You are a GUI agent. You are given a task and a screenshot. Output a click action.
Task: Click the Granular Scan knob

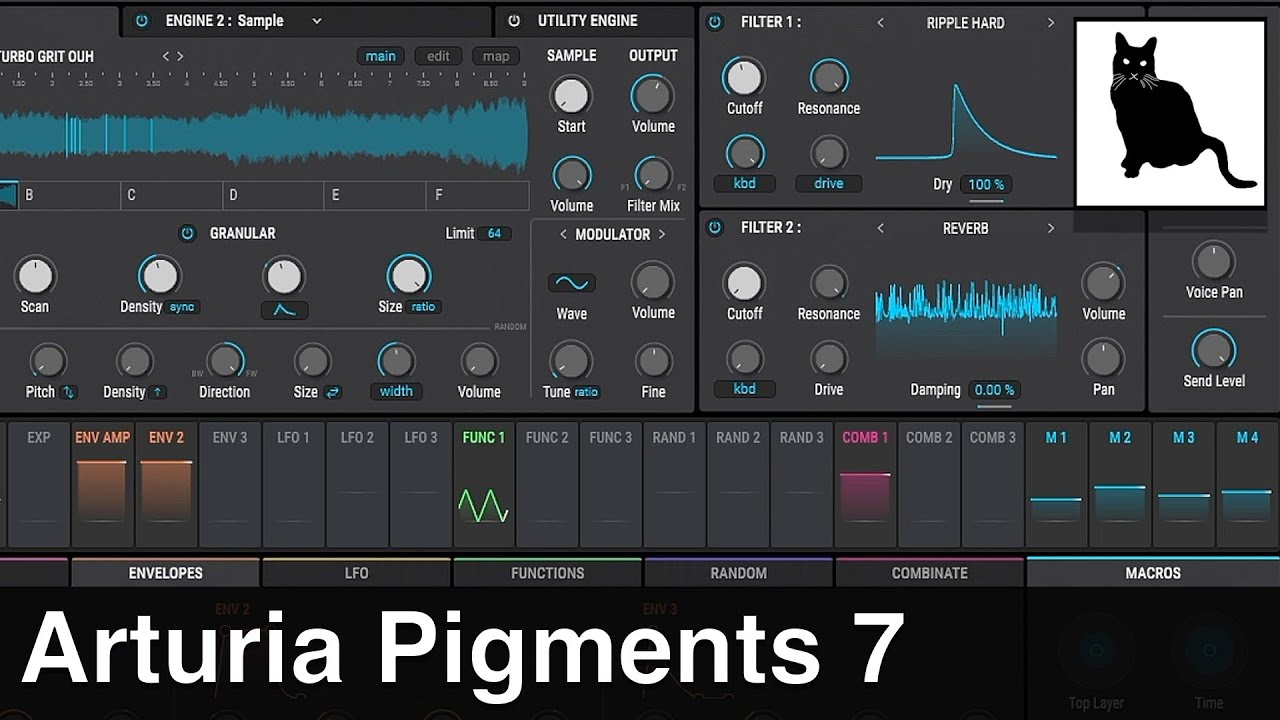point(35,275)
